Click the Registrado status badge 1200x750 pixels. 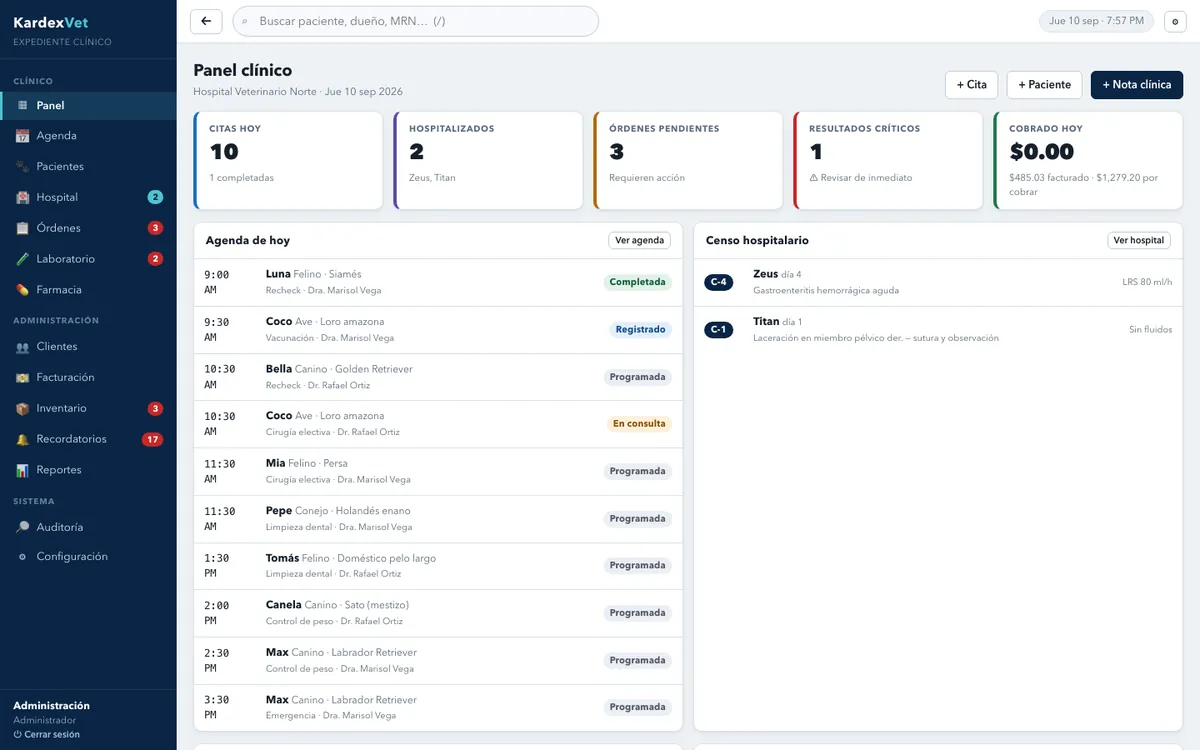640,329
